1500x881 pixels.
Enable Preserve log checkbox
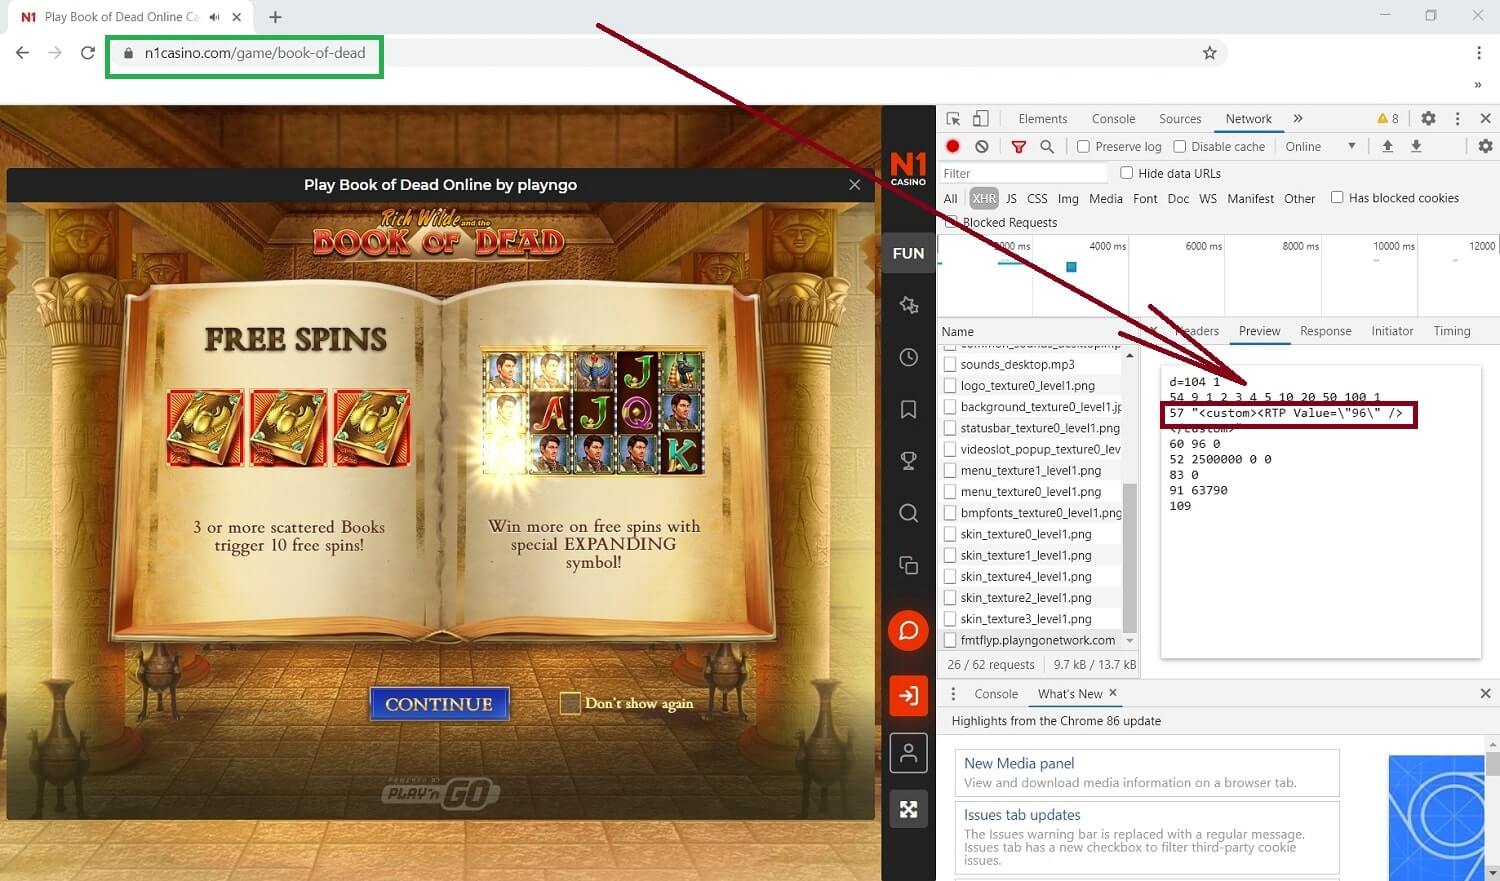[1083, 147]
